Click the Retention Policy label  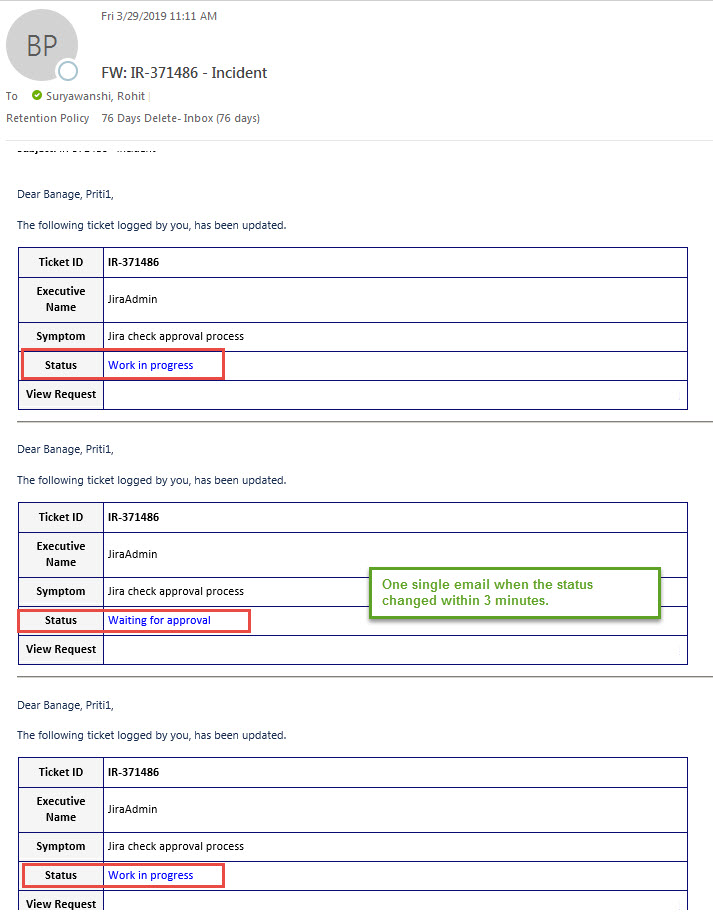(47, 118)
